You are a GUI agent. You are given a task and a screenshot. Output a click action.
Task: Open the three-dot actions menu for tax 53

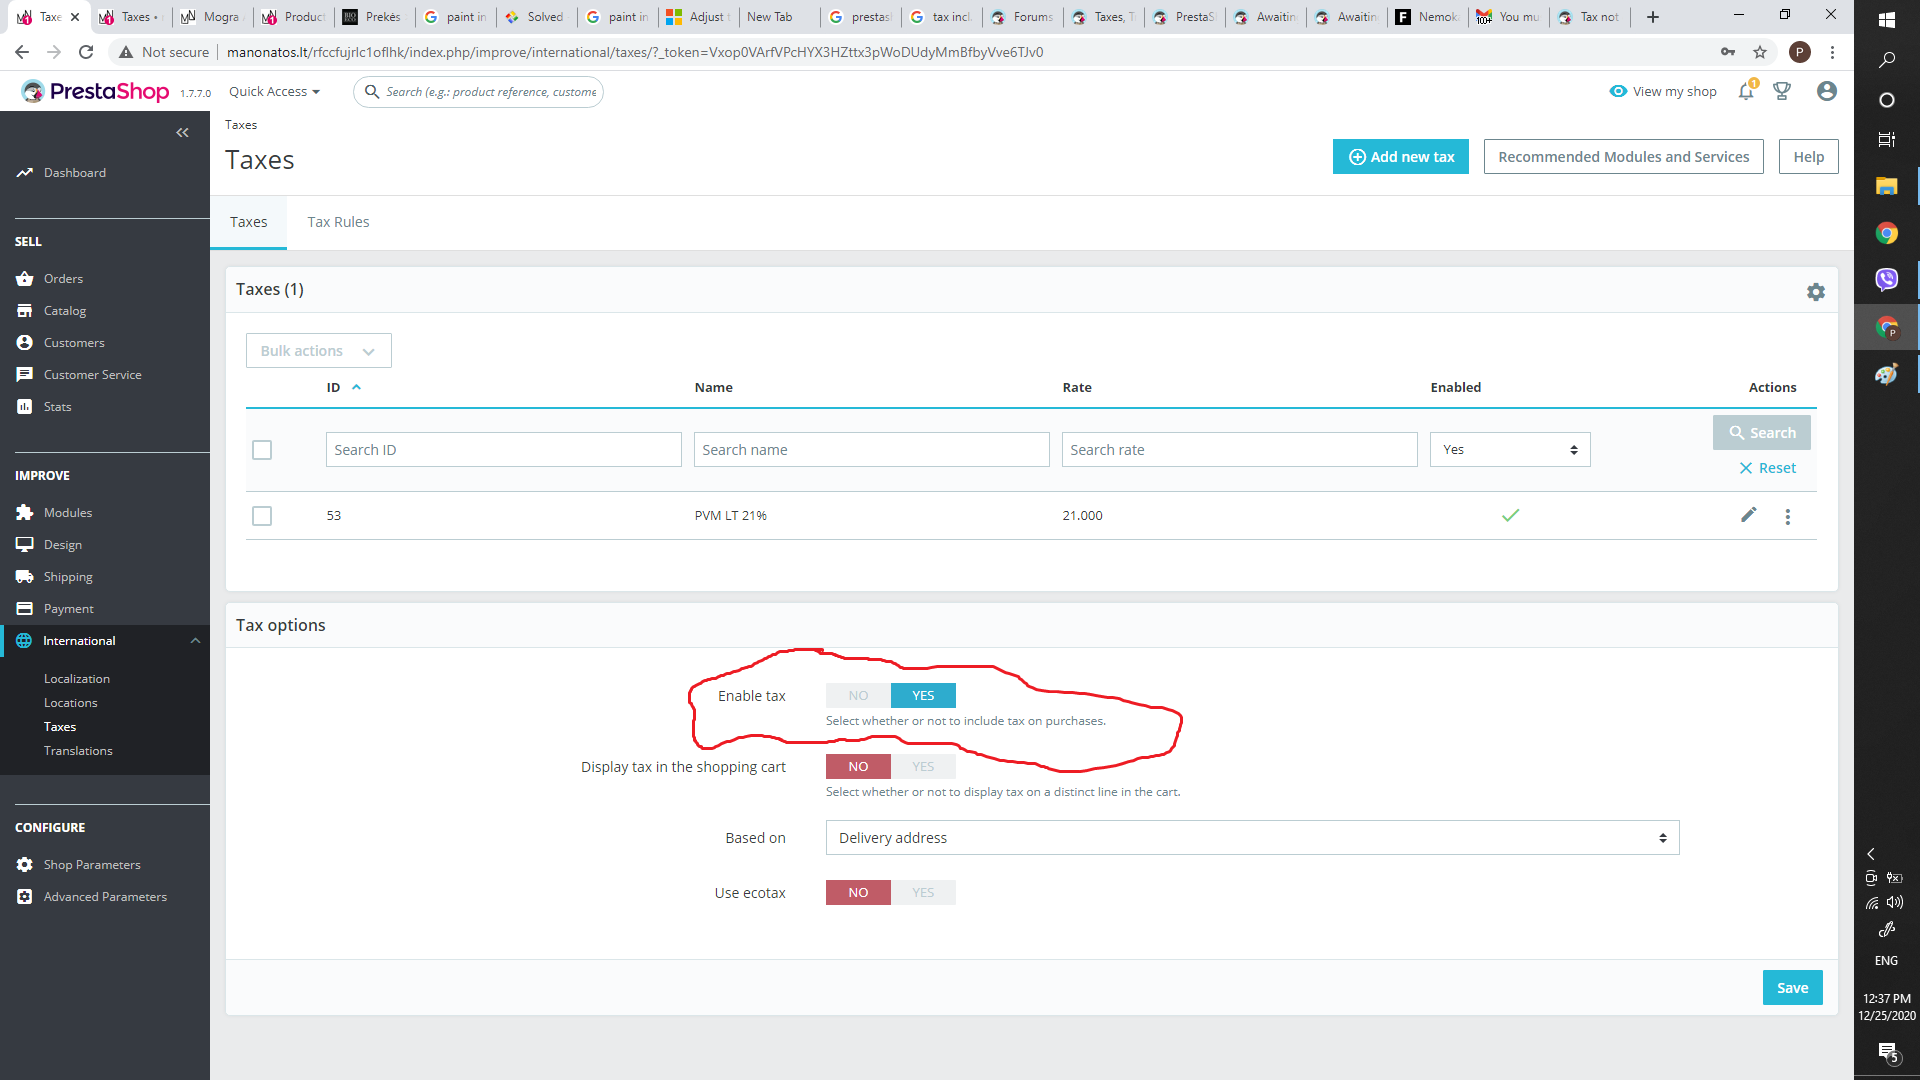point(1788,517)
